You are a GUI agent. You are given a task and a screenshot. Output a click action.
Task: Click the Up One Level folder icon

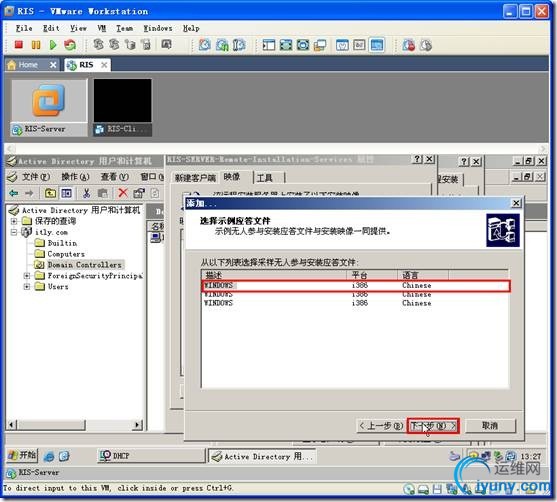click(50, 193)
